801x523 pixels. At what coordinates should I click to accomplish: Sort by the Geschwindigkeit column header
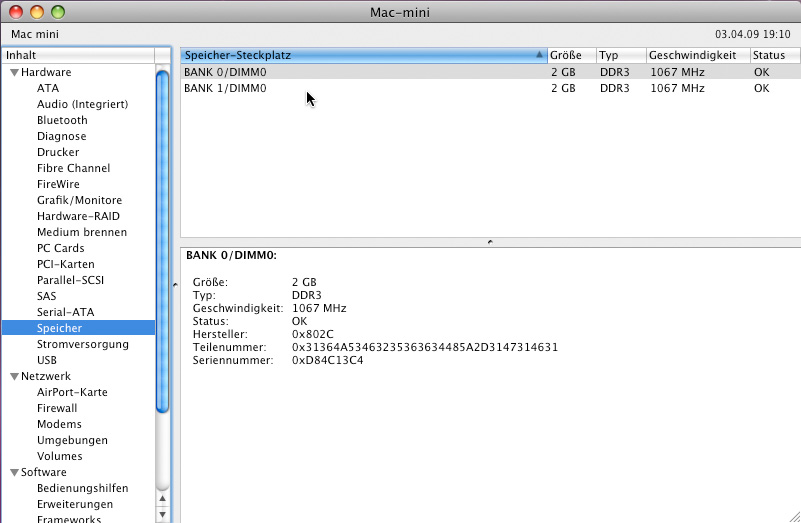[698, 55]
